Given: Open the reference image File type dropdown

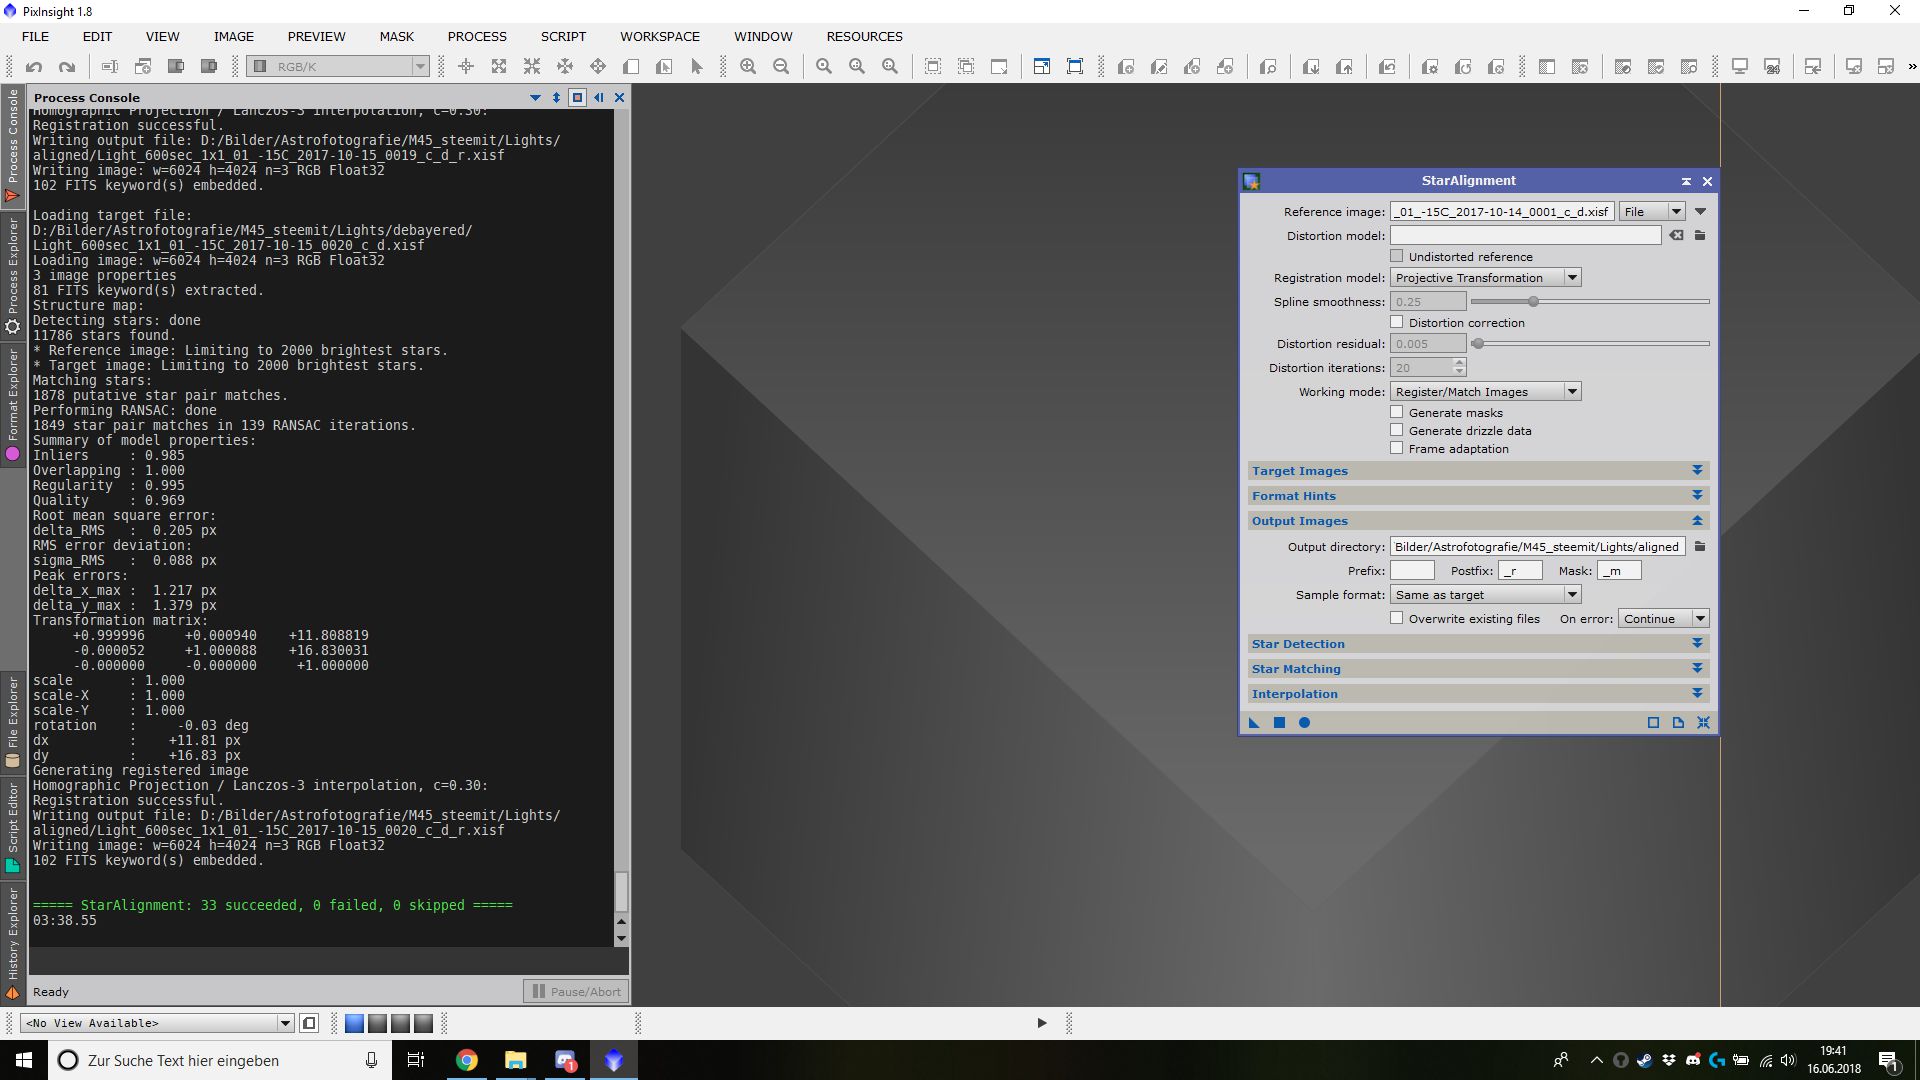Looking at the screenshot, I should coord(1653,212).
